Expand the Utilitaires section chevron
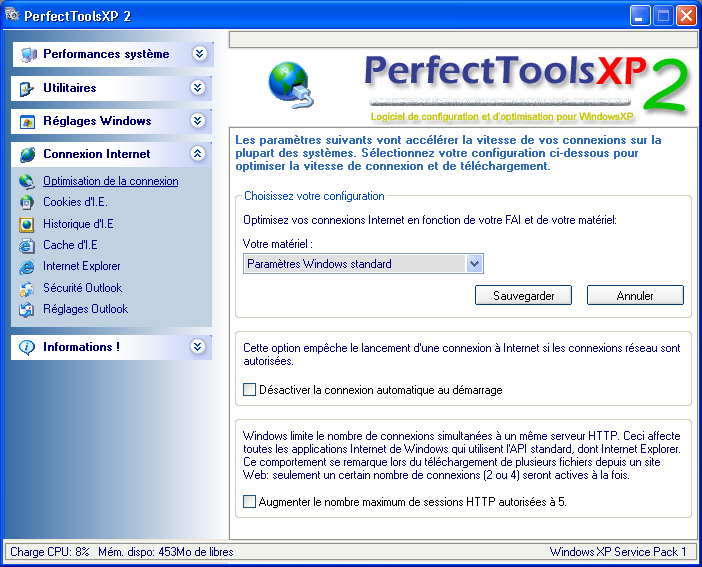Image resolution: width=702 pixels, height=567 pixels. (x=197, y=87)
